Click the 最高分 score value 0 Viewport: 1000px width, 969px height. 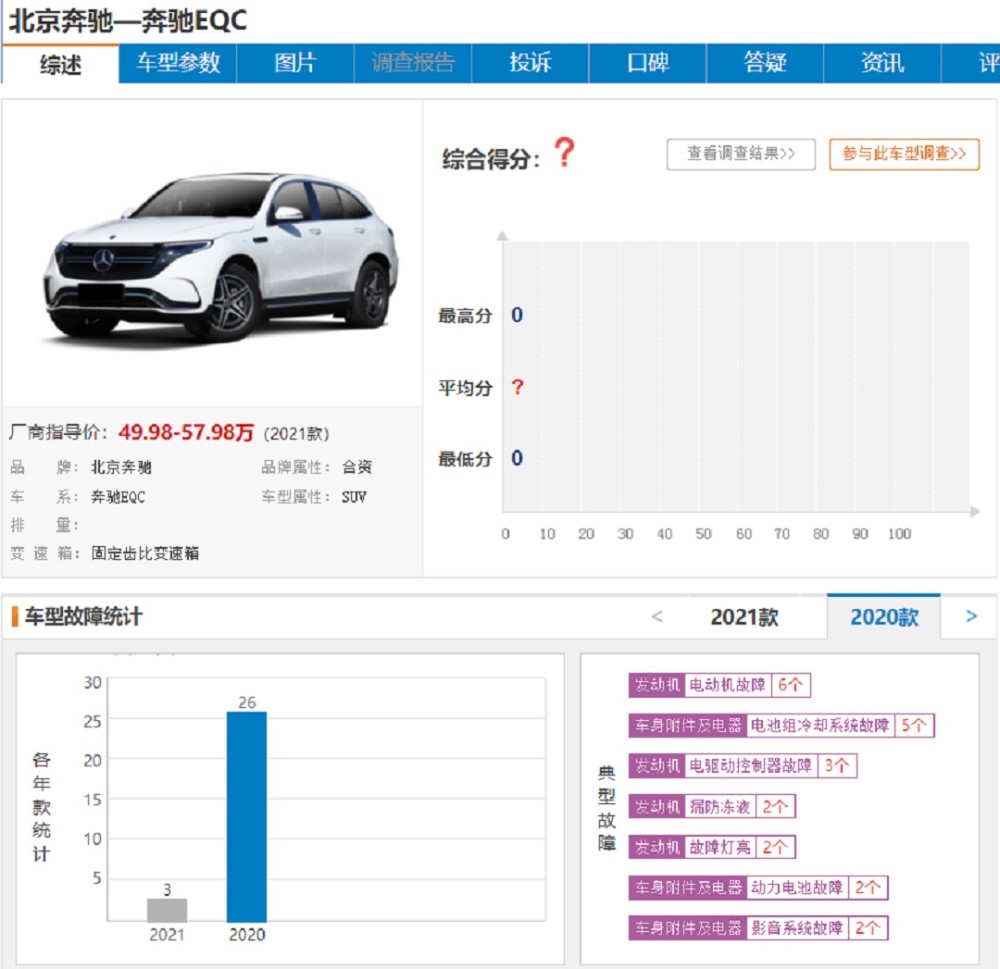[517, 315]
